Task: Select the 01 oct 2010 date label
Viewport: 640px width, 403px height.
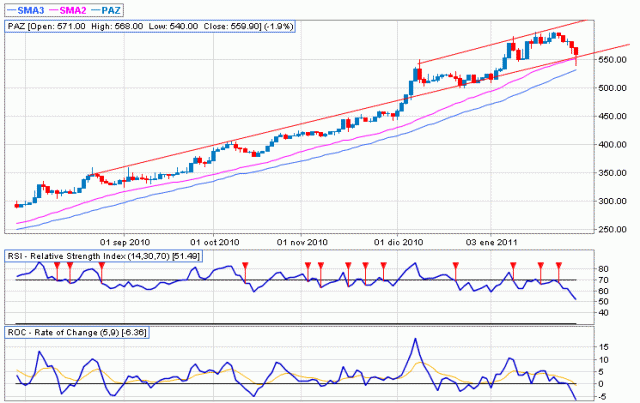Action: [214, 243]
